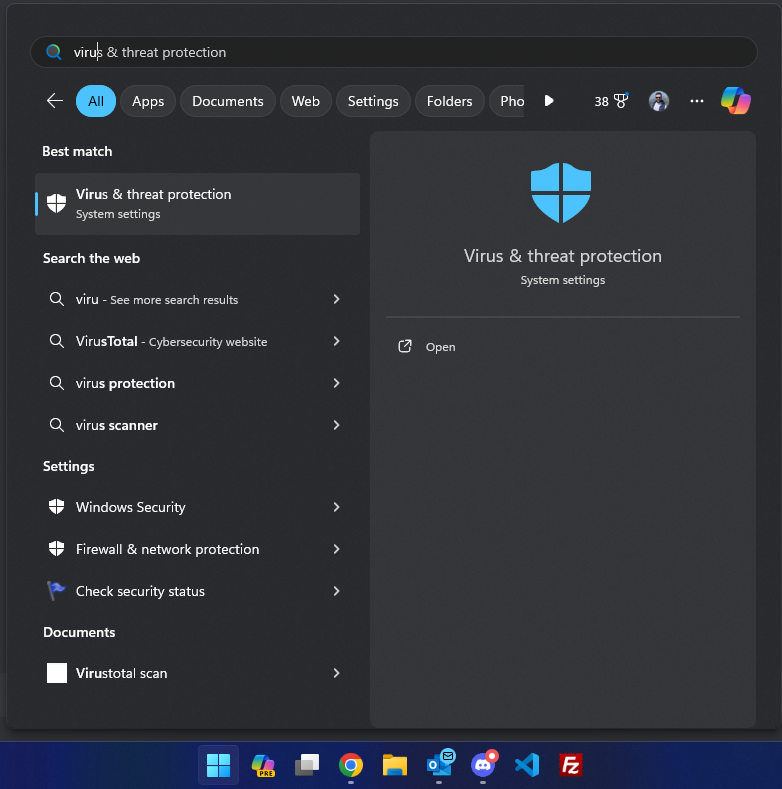Select VirusTotal Cybersecurity website suggestion

coord(197,341)
